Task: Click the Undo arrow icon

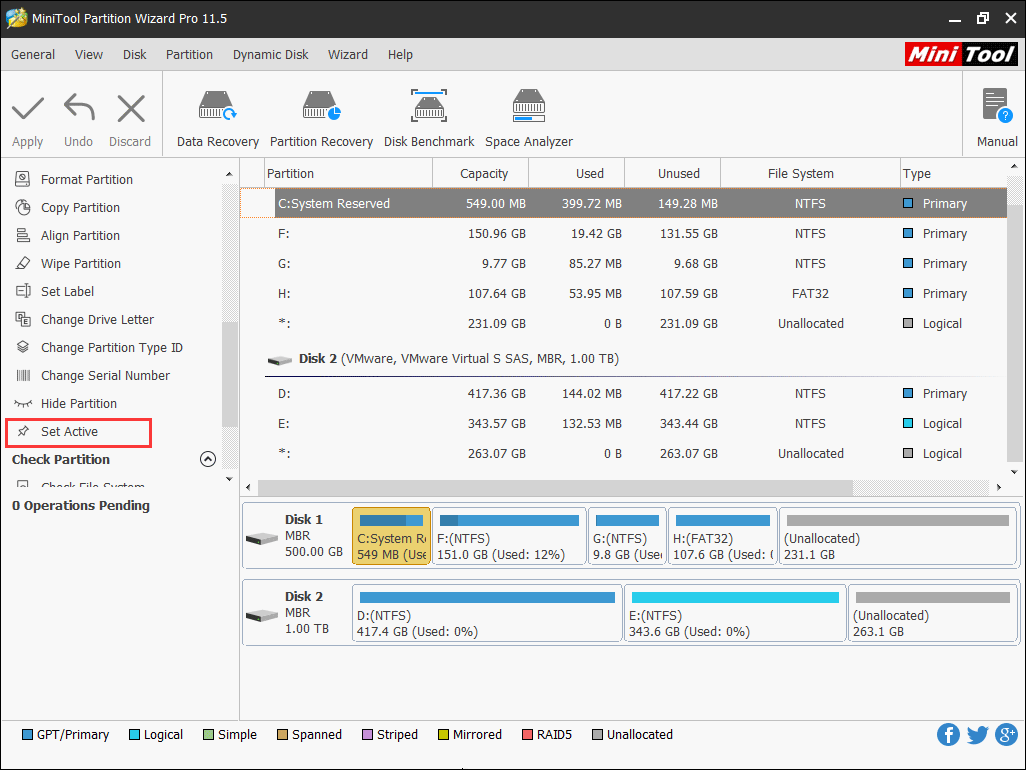Action: tap(79, 107)
